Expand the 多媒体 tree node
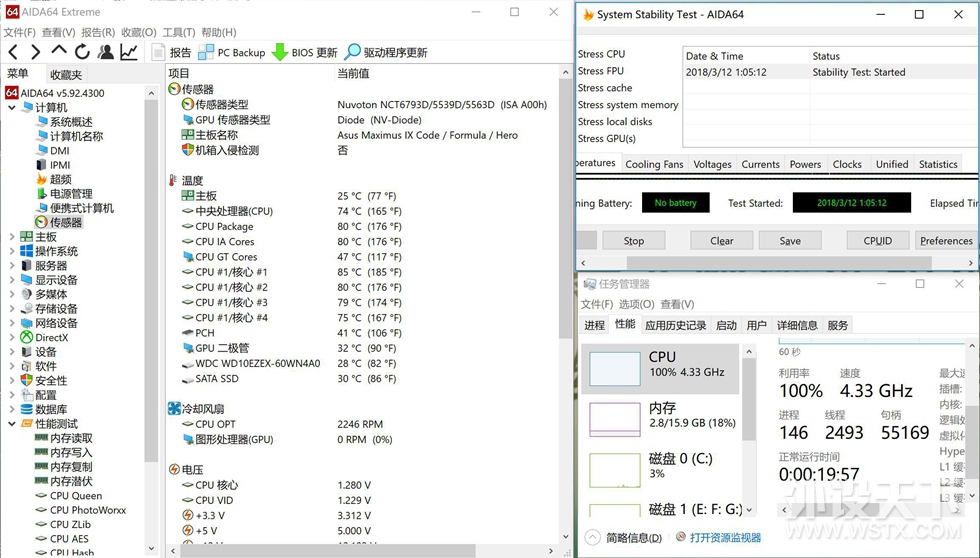 12,294
